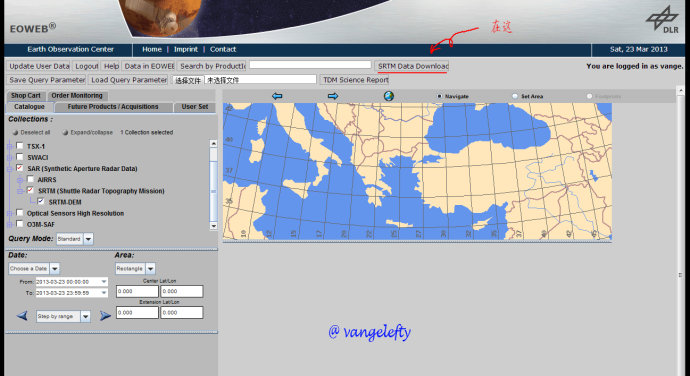Open TDM Science Report button
This screenshot has height=376, width=690.
356,80
